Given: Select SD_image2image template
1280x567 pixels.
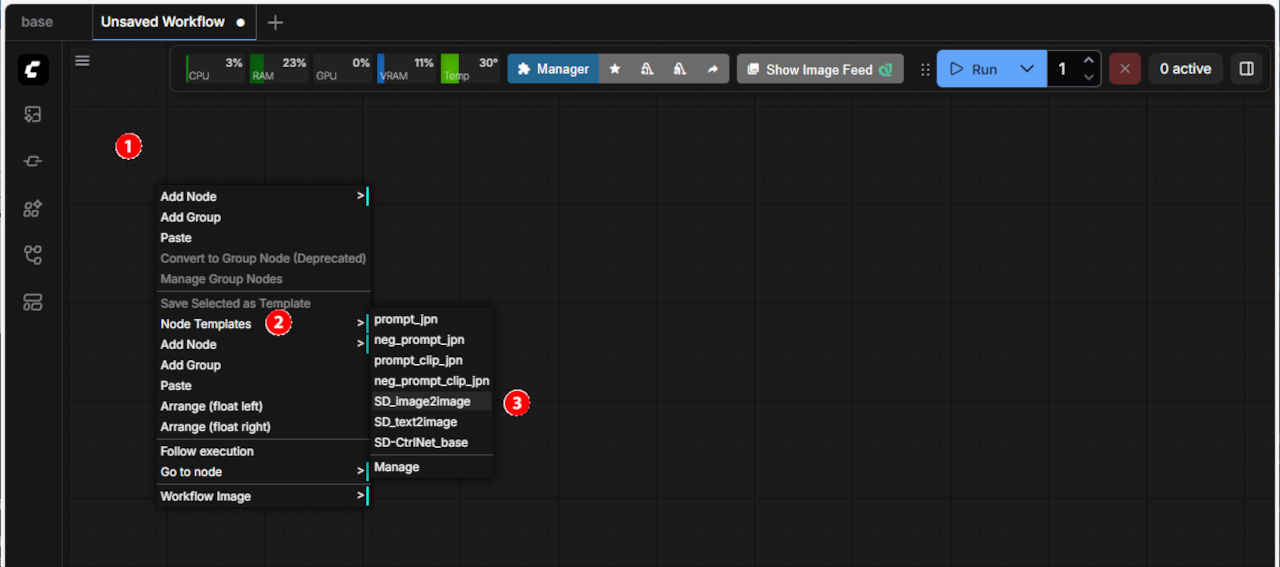Looking at the screenshot, I should (x=422, y=402).
